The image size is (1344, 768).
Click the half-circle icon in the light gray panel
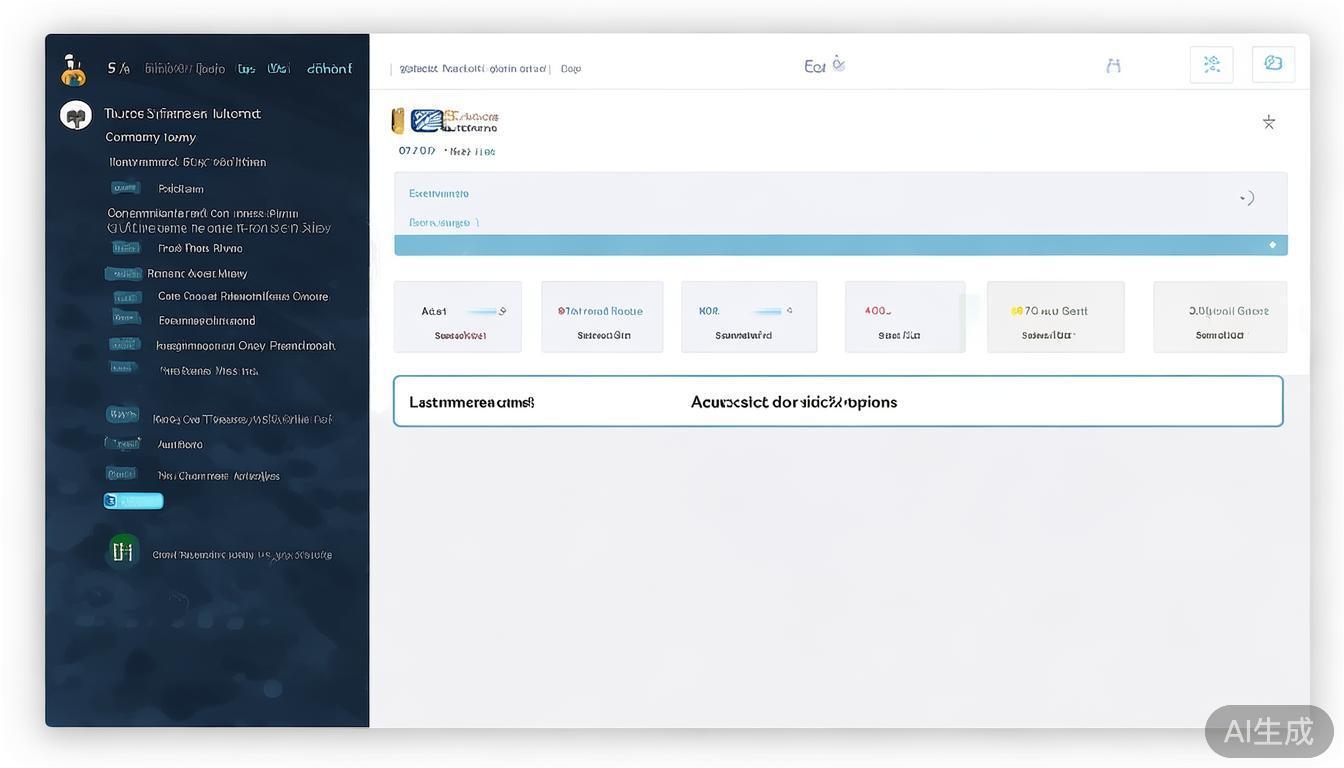click(x=1247, y=198)
